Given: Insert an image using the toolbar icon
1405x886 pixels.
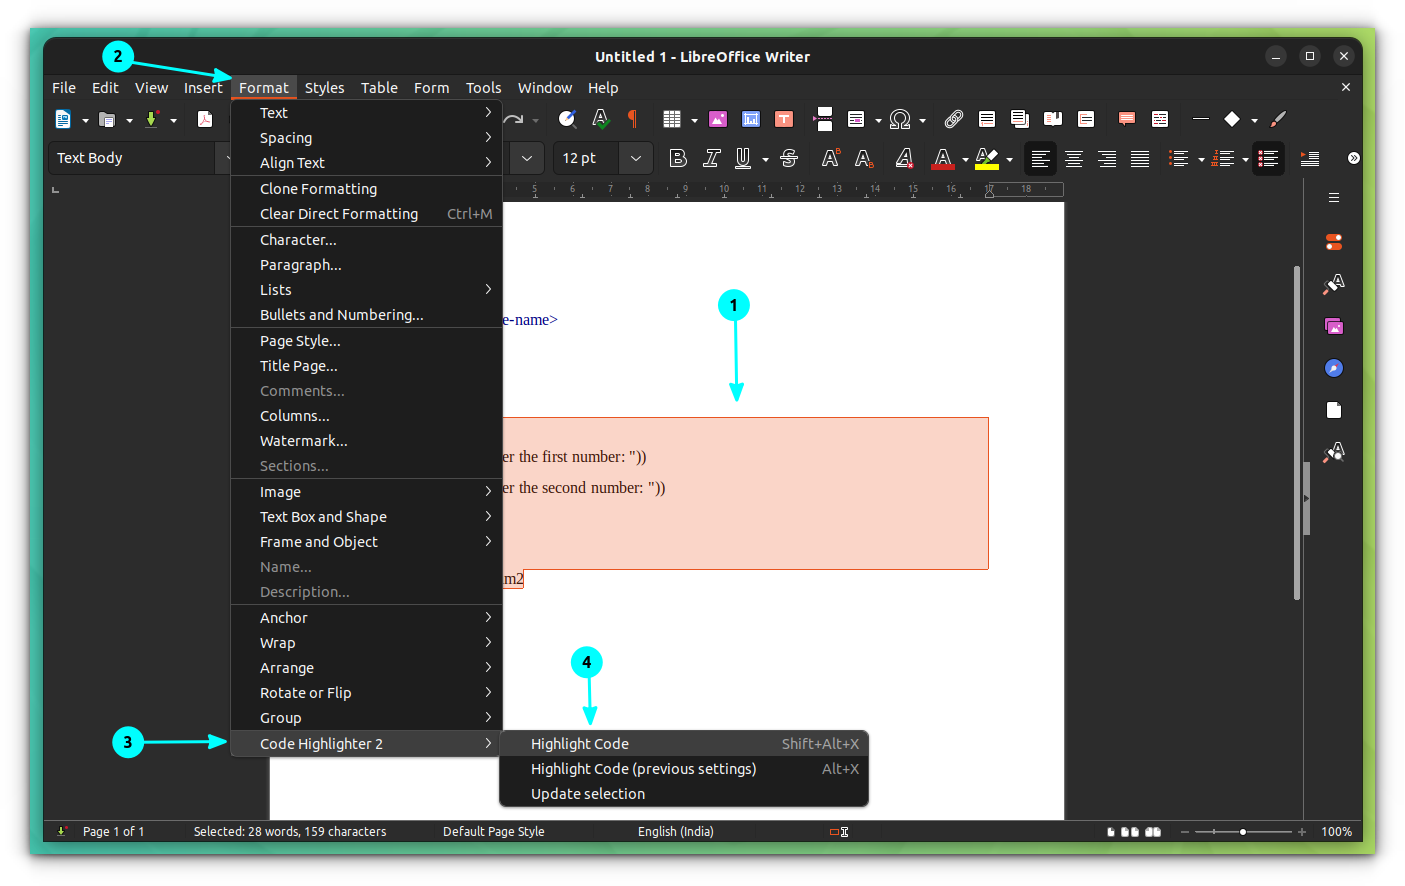Looking at the screenshot, I should [x=717, y=119].
